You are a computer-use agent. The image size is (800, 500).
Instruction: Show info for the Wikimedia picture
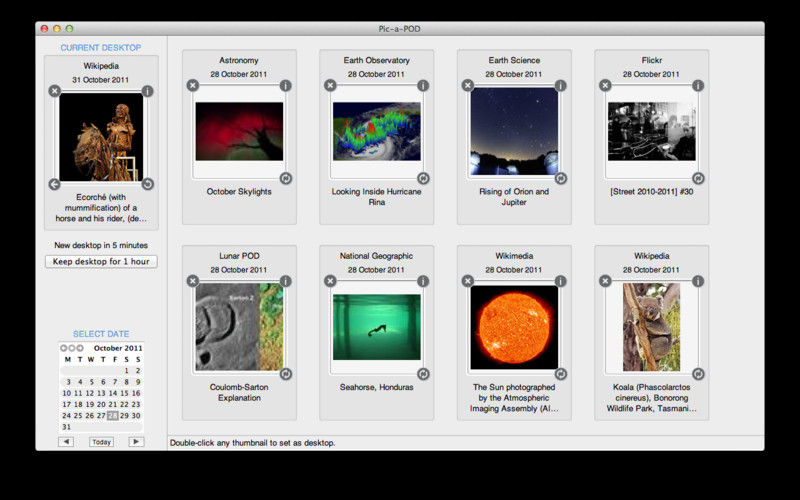560,281
